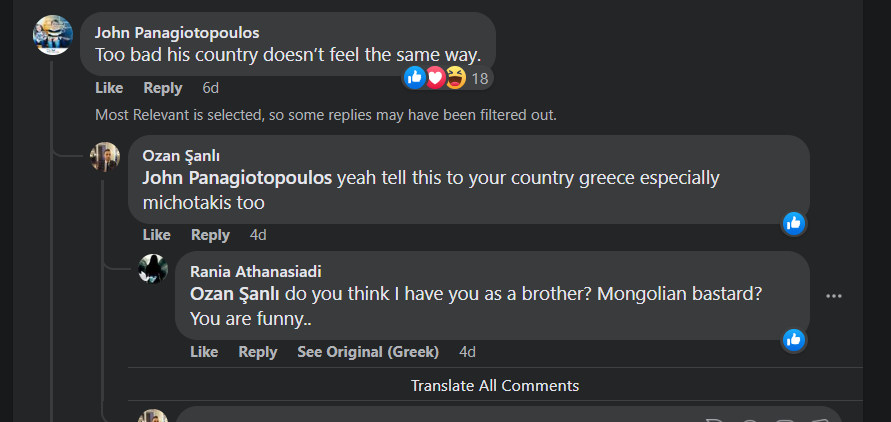Image resolution: width=891 pixels, height=422 pixels.
Task: Open three-dots menu on Rania's comment
Action: (x=834, y=296)
